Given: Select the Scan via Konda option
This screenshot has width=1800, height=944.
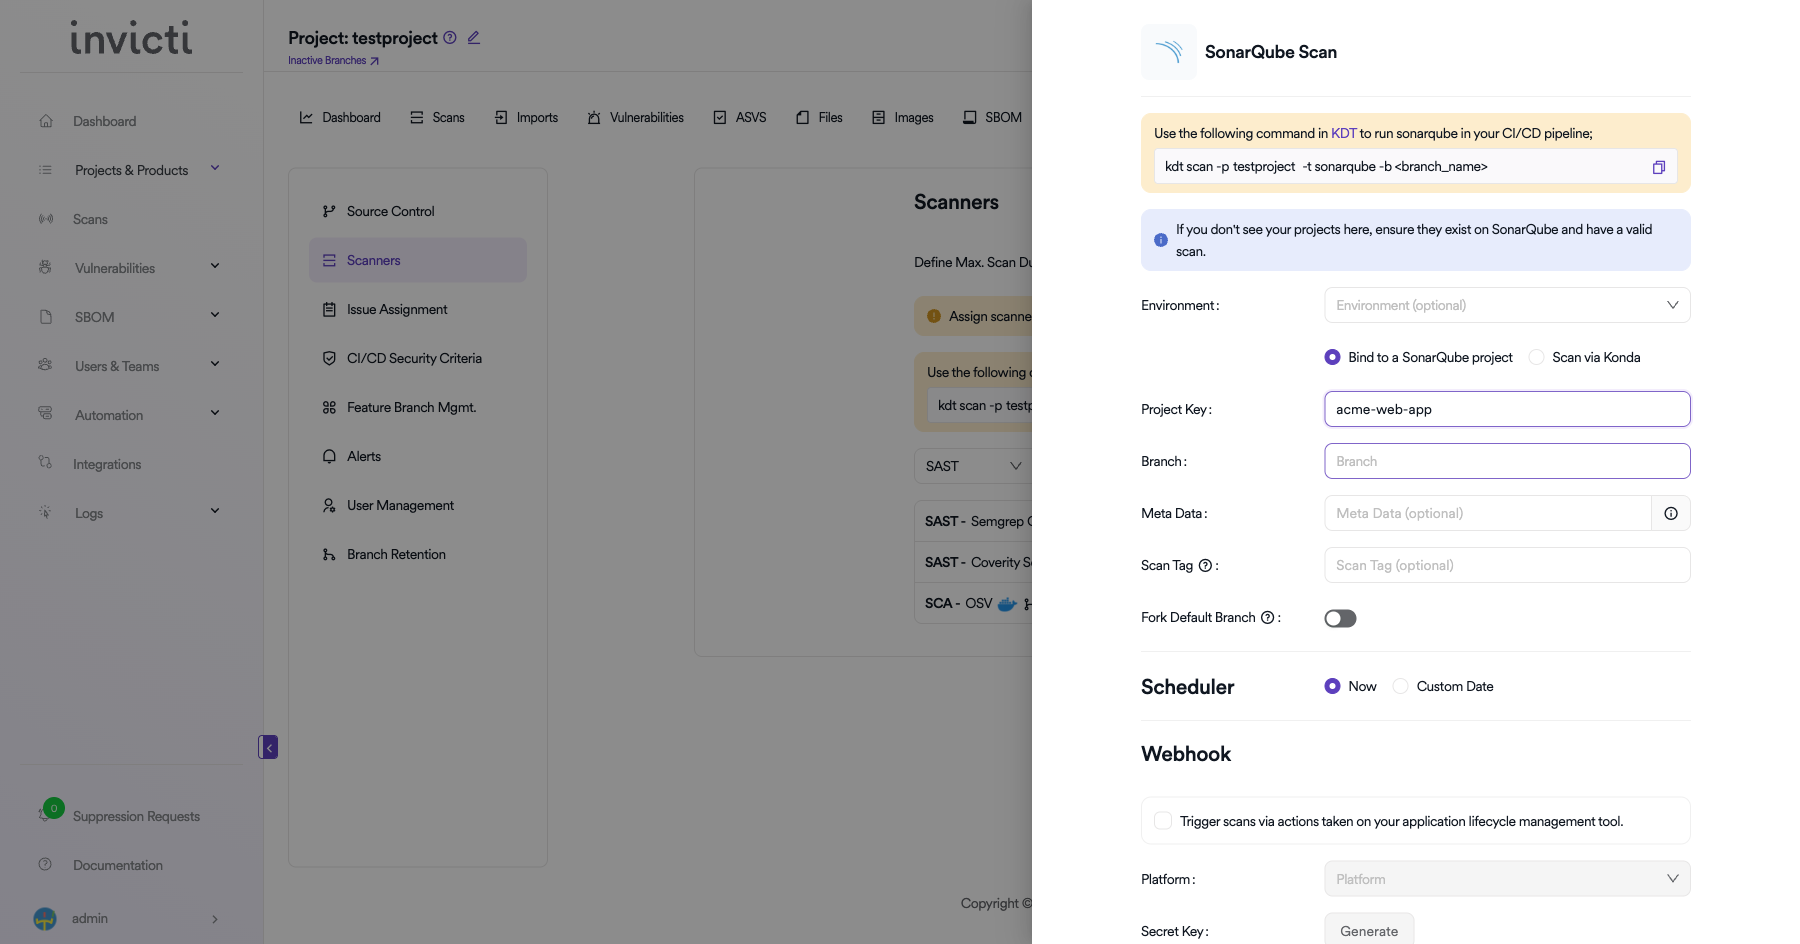Looking at the screenshot, I should 1537,358.
